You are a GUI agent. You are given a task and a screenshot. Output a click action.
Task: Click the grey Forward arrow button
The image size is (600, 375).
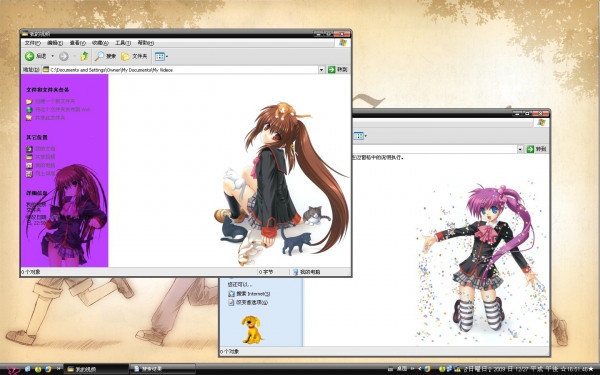point(64,57)
